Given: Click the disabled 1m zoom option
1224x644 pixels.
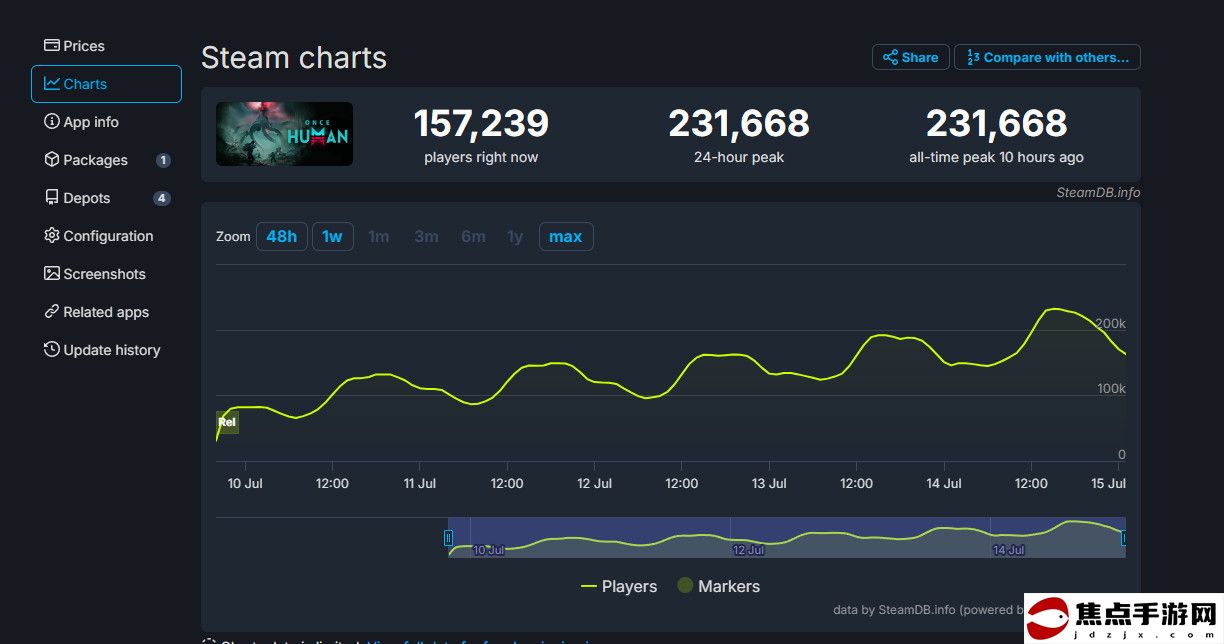Looking at the screenshot, I should [378, 236].
